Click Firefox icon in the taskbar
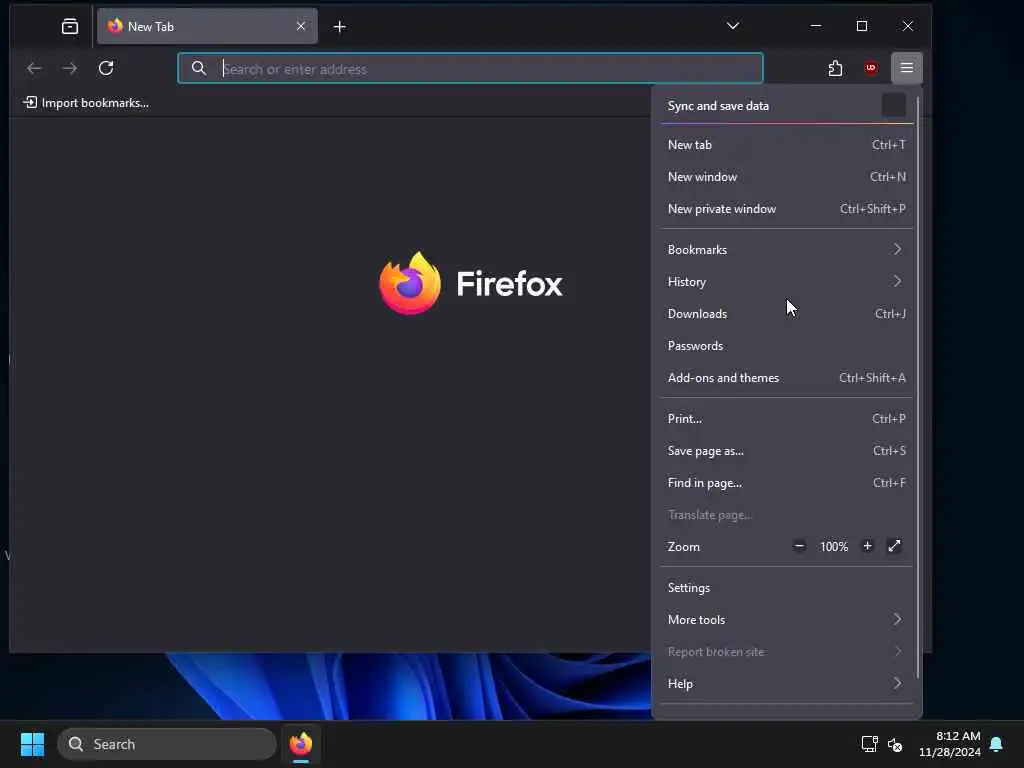Viewport: 1024px width, 768px height. coord(301,744)
